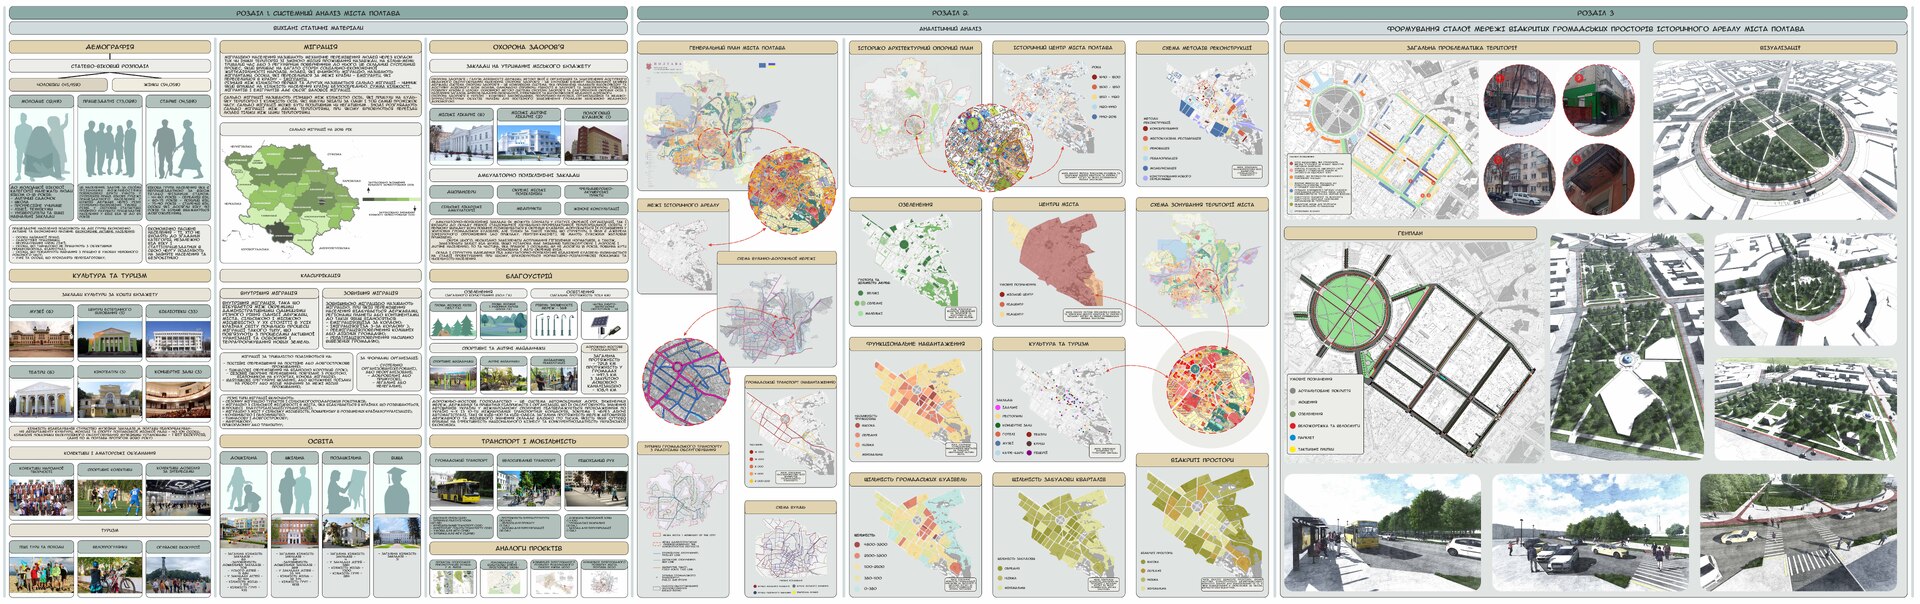Open the circular park aerial render in Візуалізації
1920x604 pixels.
(1777, 138)
